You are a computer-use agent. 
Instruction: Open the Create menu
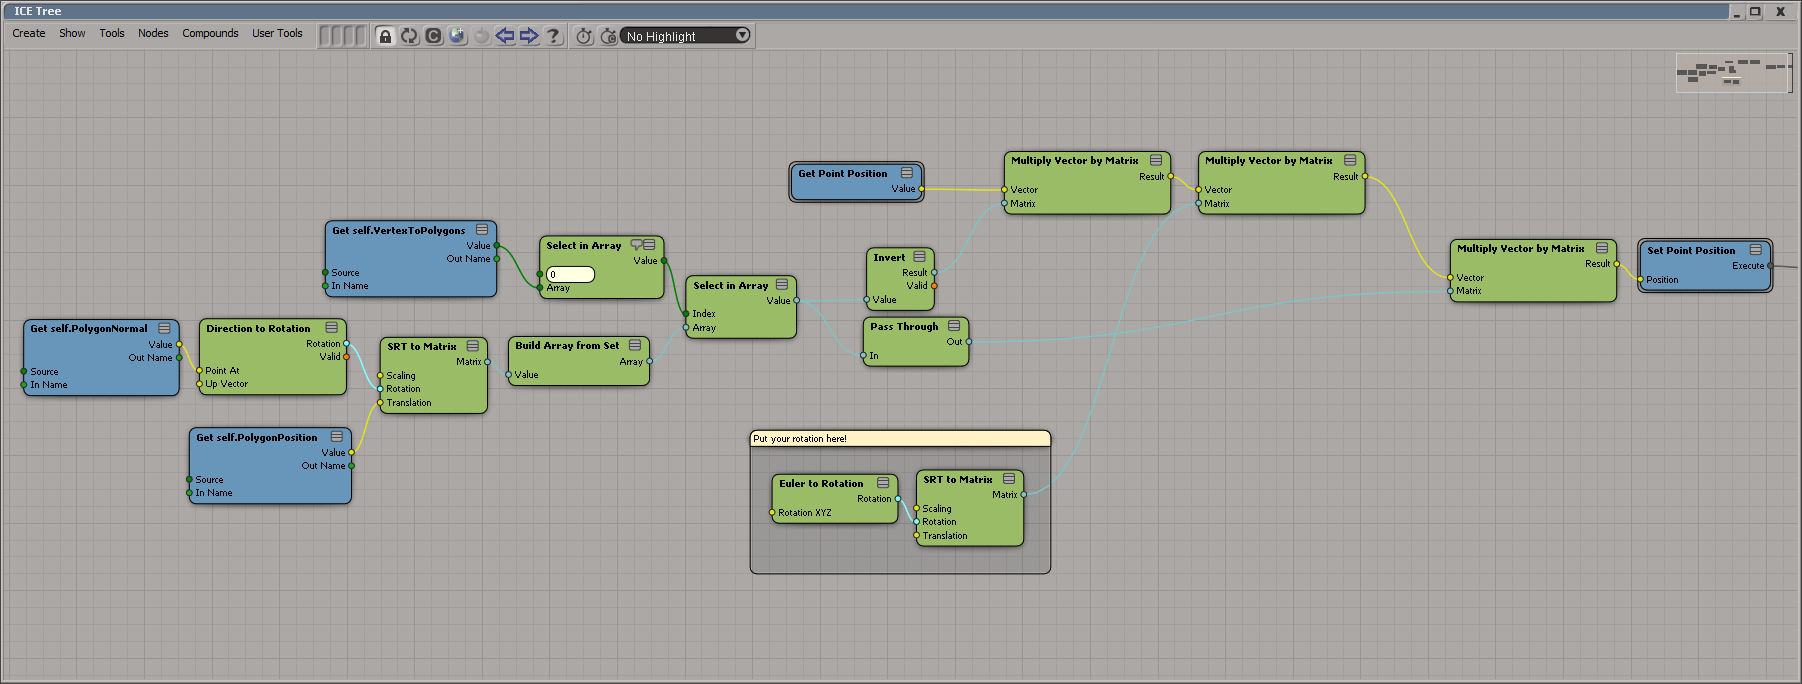pyautogui.click(x=29, y=33)
